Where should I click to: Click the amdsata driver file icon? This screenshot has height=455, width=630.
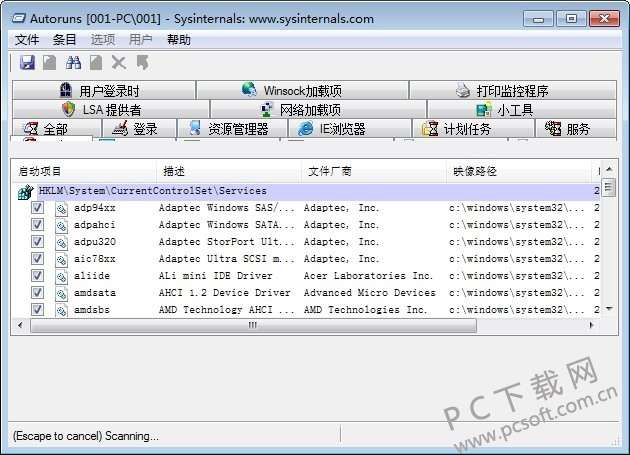pyautogui.click(x=61, y=293)
